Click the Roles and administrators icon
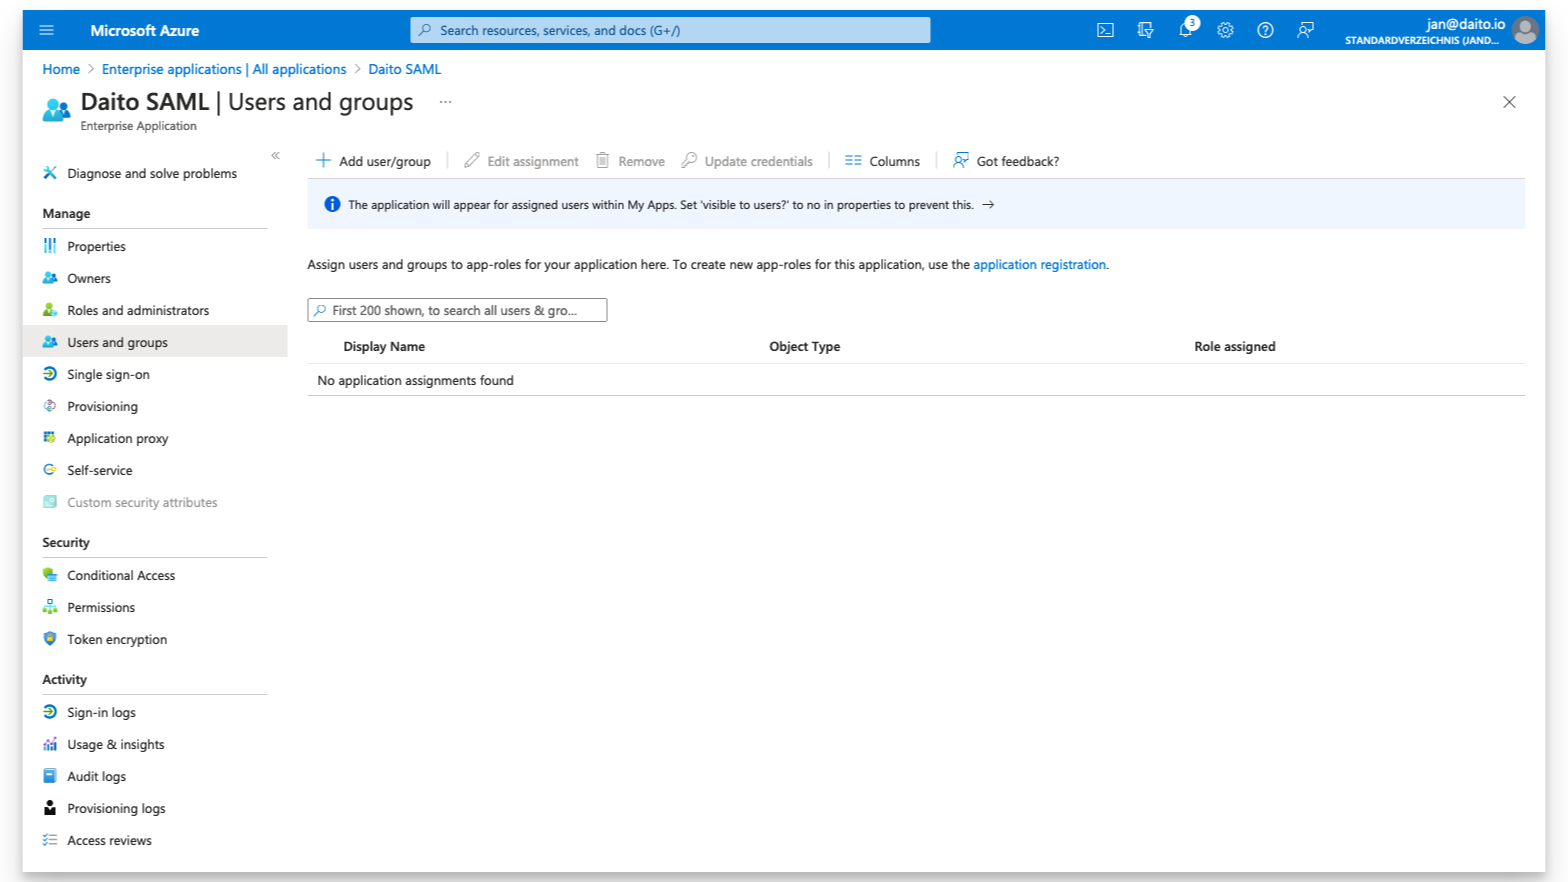1568x882 pixels. point(50,310)
